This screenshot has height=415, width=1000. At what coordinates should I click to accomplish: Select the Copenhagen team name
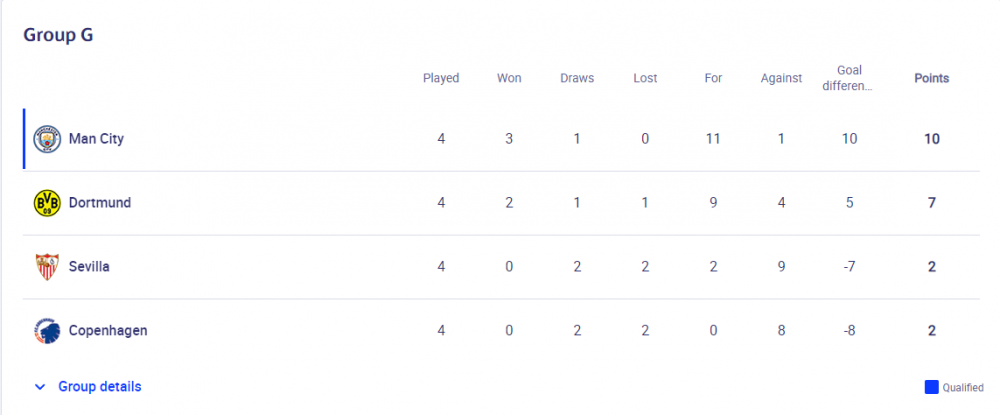tap(107, 331)
